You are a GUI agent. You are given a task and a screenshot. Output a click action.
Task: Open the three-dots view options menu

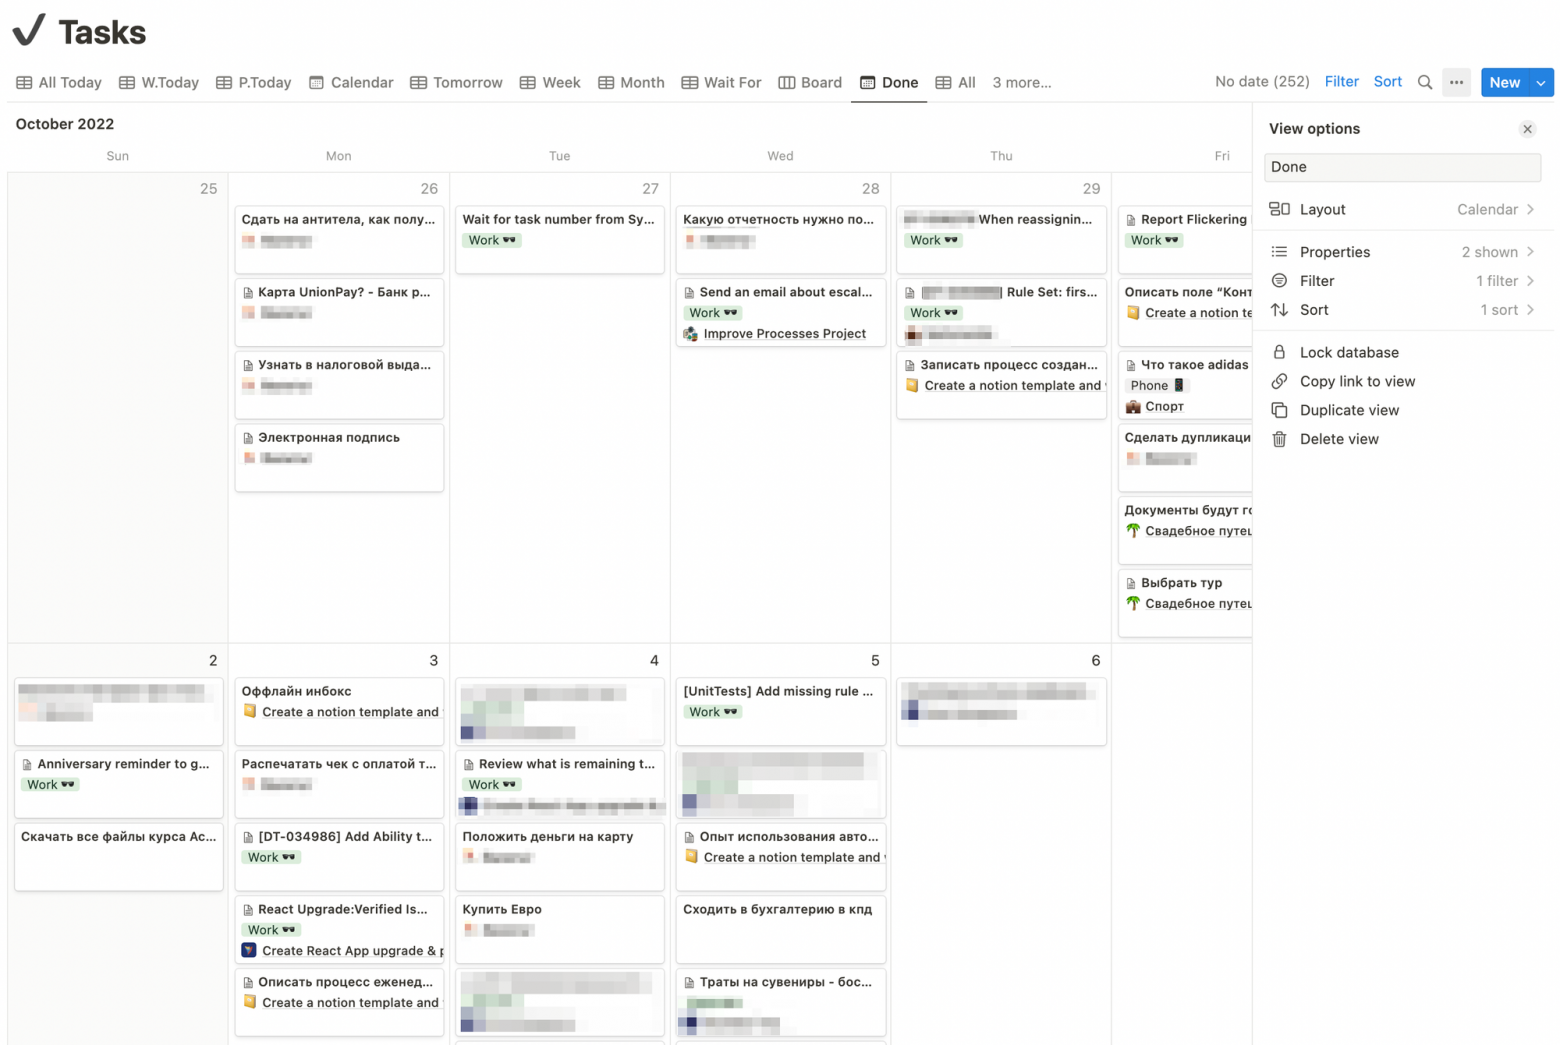[x=1456, y=82]
